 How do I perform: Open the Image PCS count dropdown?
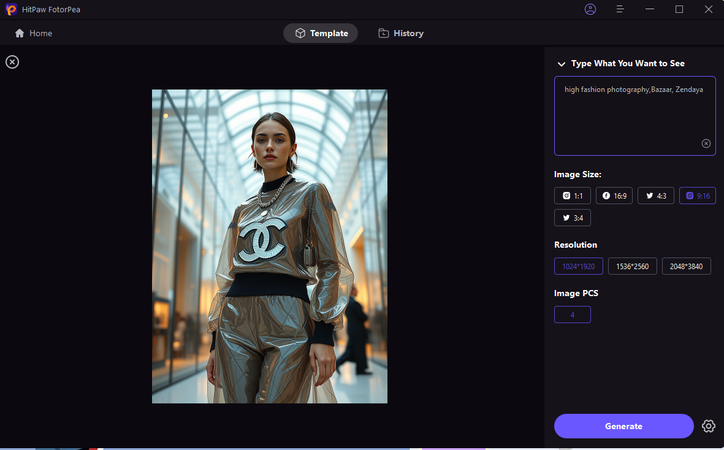pos(572,315)
